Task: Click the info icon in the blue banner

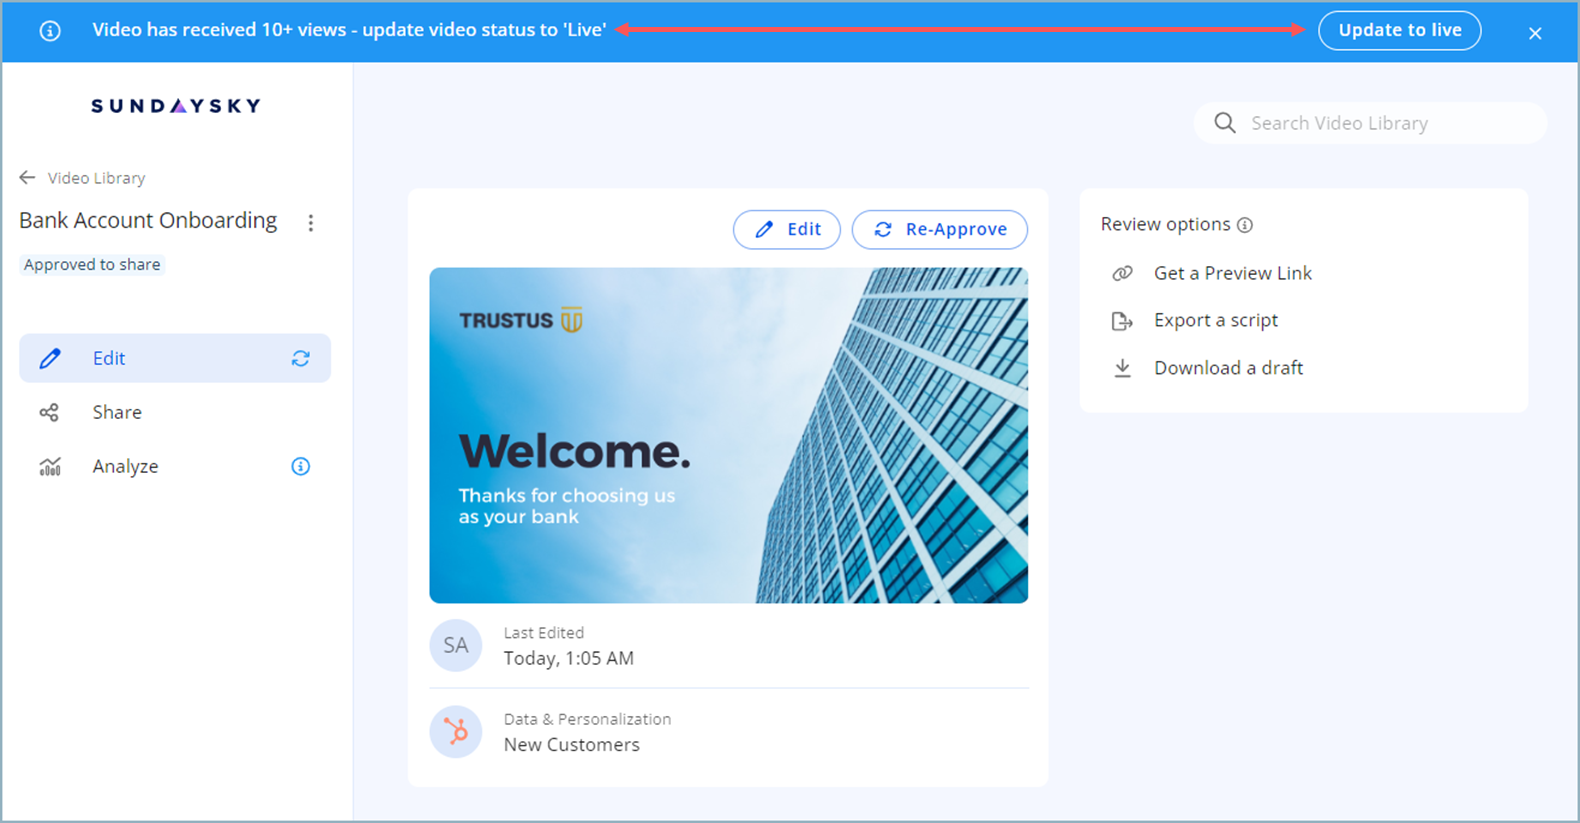Action: pos(50,31)
